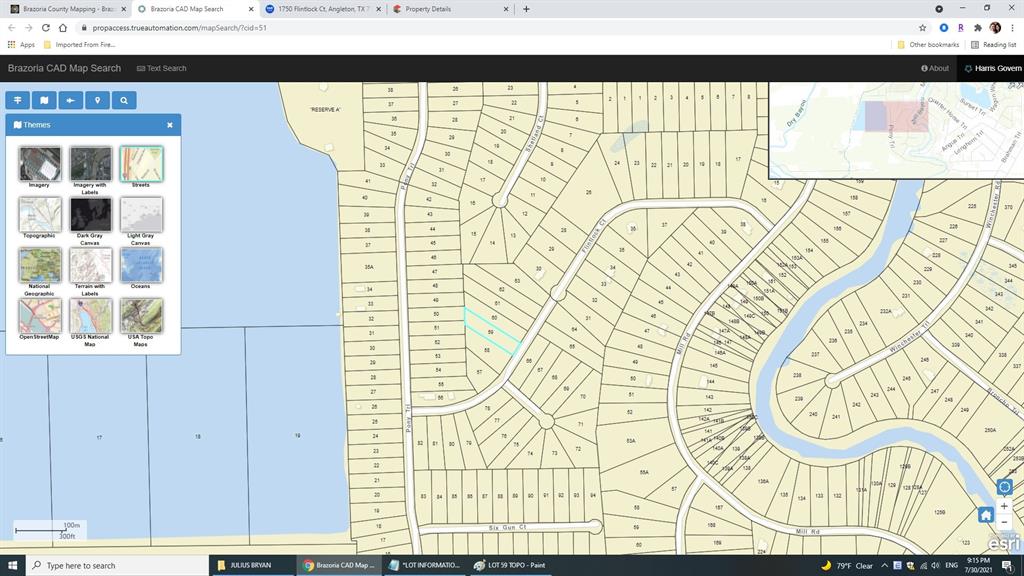
Task: Click the About link in header
Action: (x=935, y=68)
